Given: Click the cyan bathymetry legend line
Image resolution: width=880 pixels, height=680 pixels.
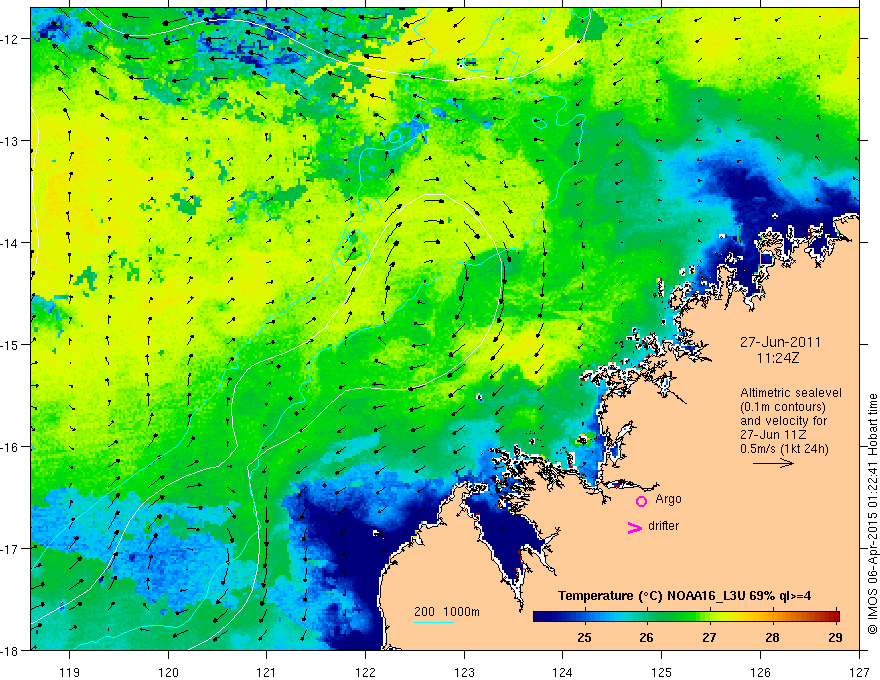Looking at the screenshot, I should pos(433,622).
